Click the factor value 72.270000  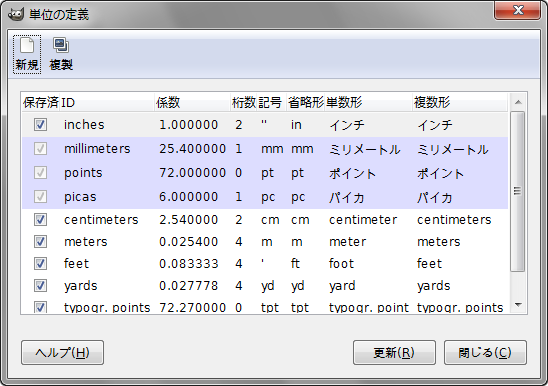(x=193, y=307)
